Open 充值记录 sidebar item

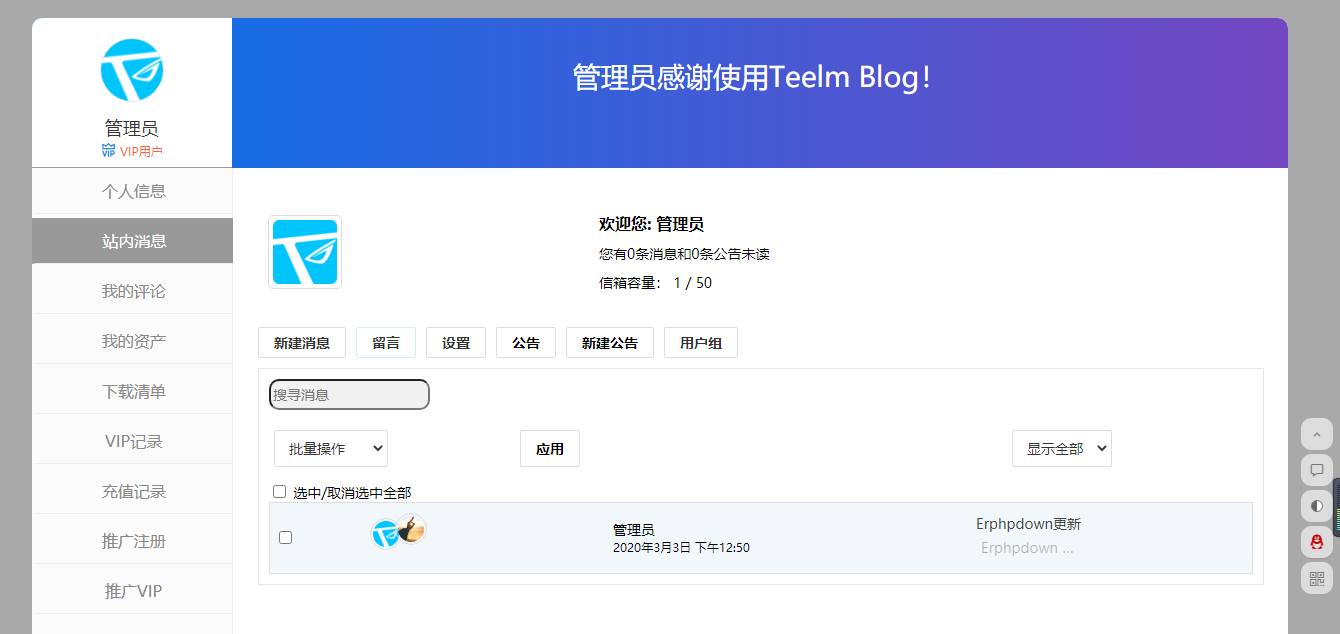tap(133, 491)
